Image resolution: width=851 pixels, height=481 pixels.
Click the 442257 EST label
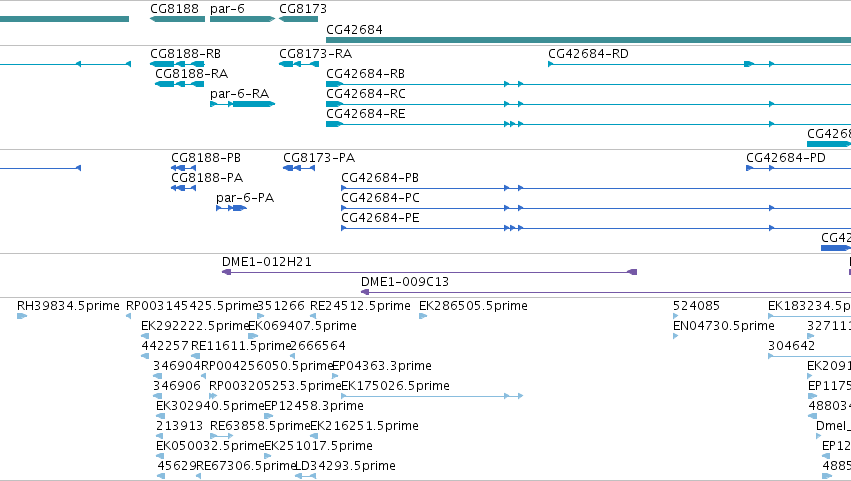[165, 346]
